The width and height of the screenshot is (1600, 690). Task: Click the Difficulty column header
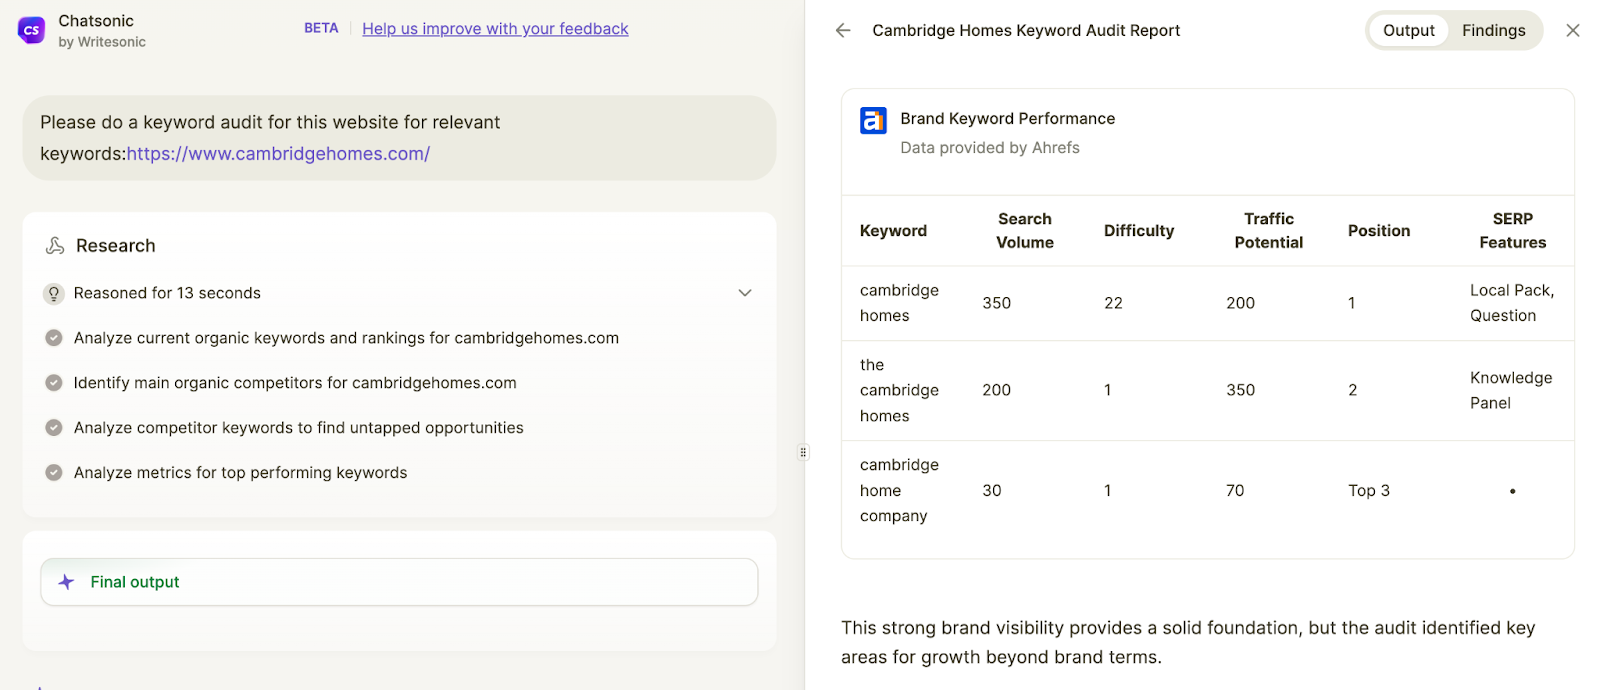1139,231
